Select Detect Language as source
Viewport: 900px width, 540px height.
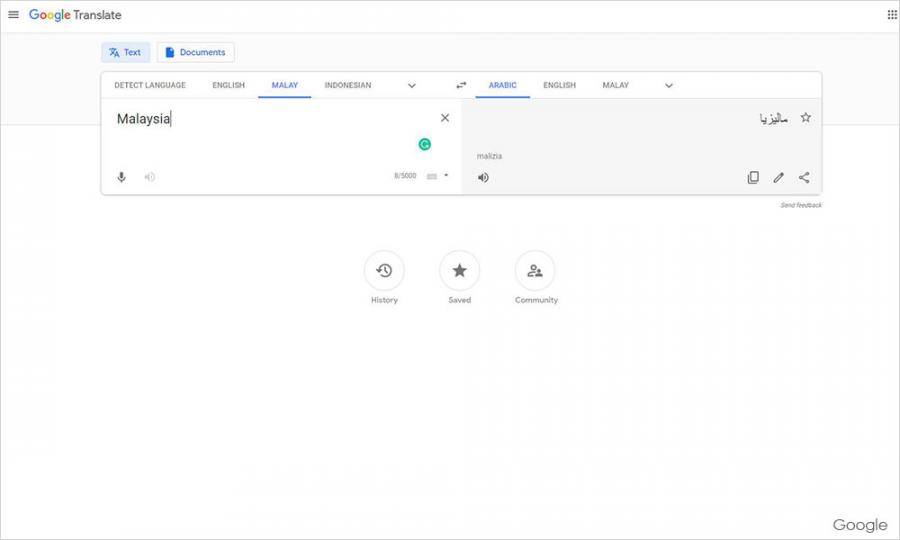150,86
